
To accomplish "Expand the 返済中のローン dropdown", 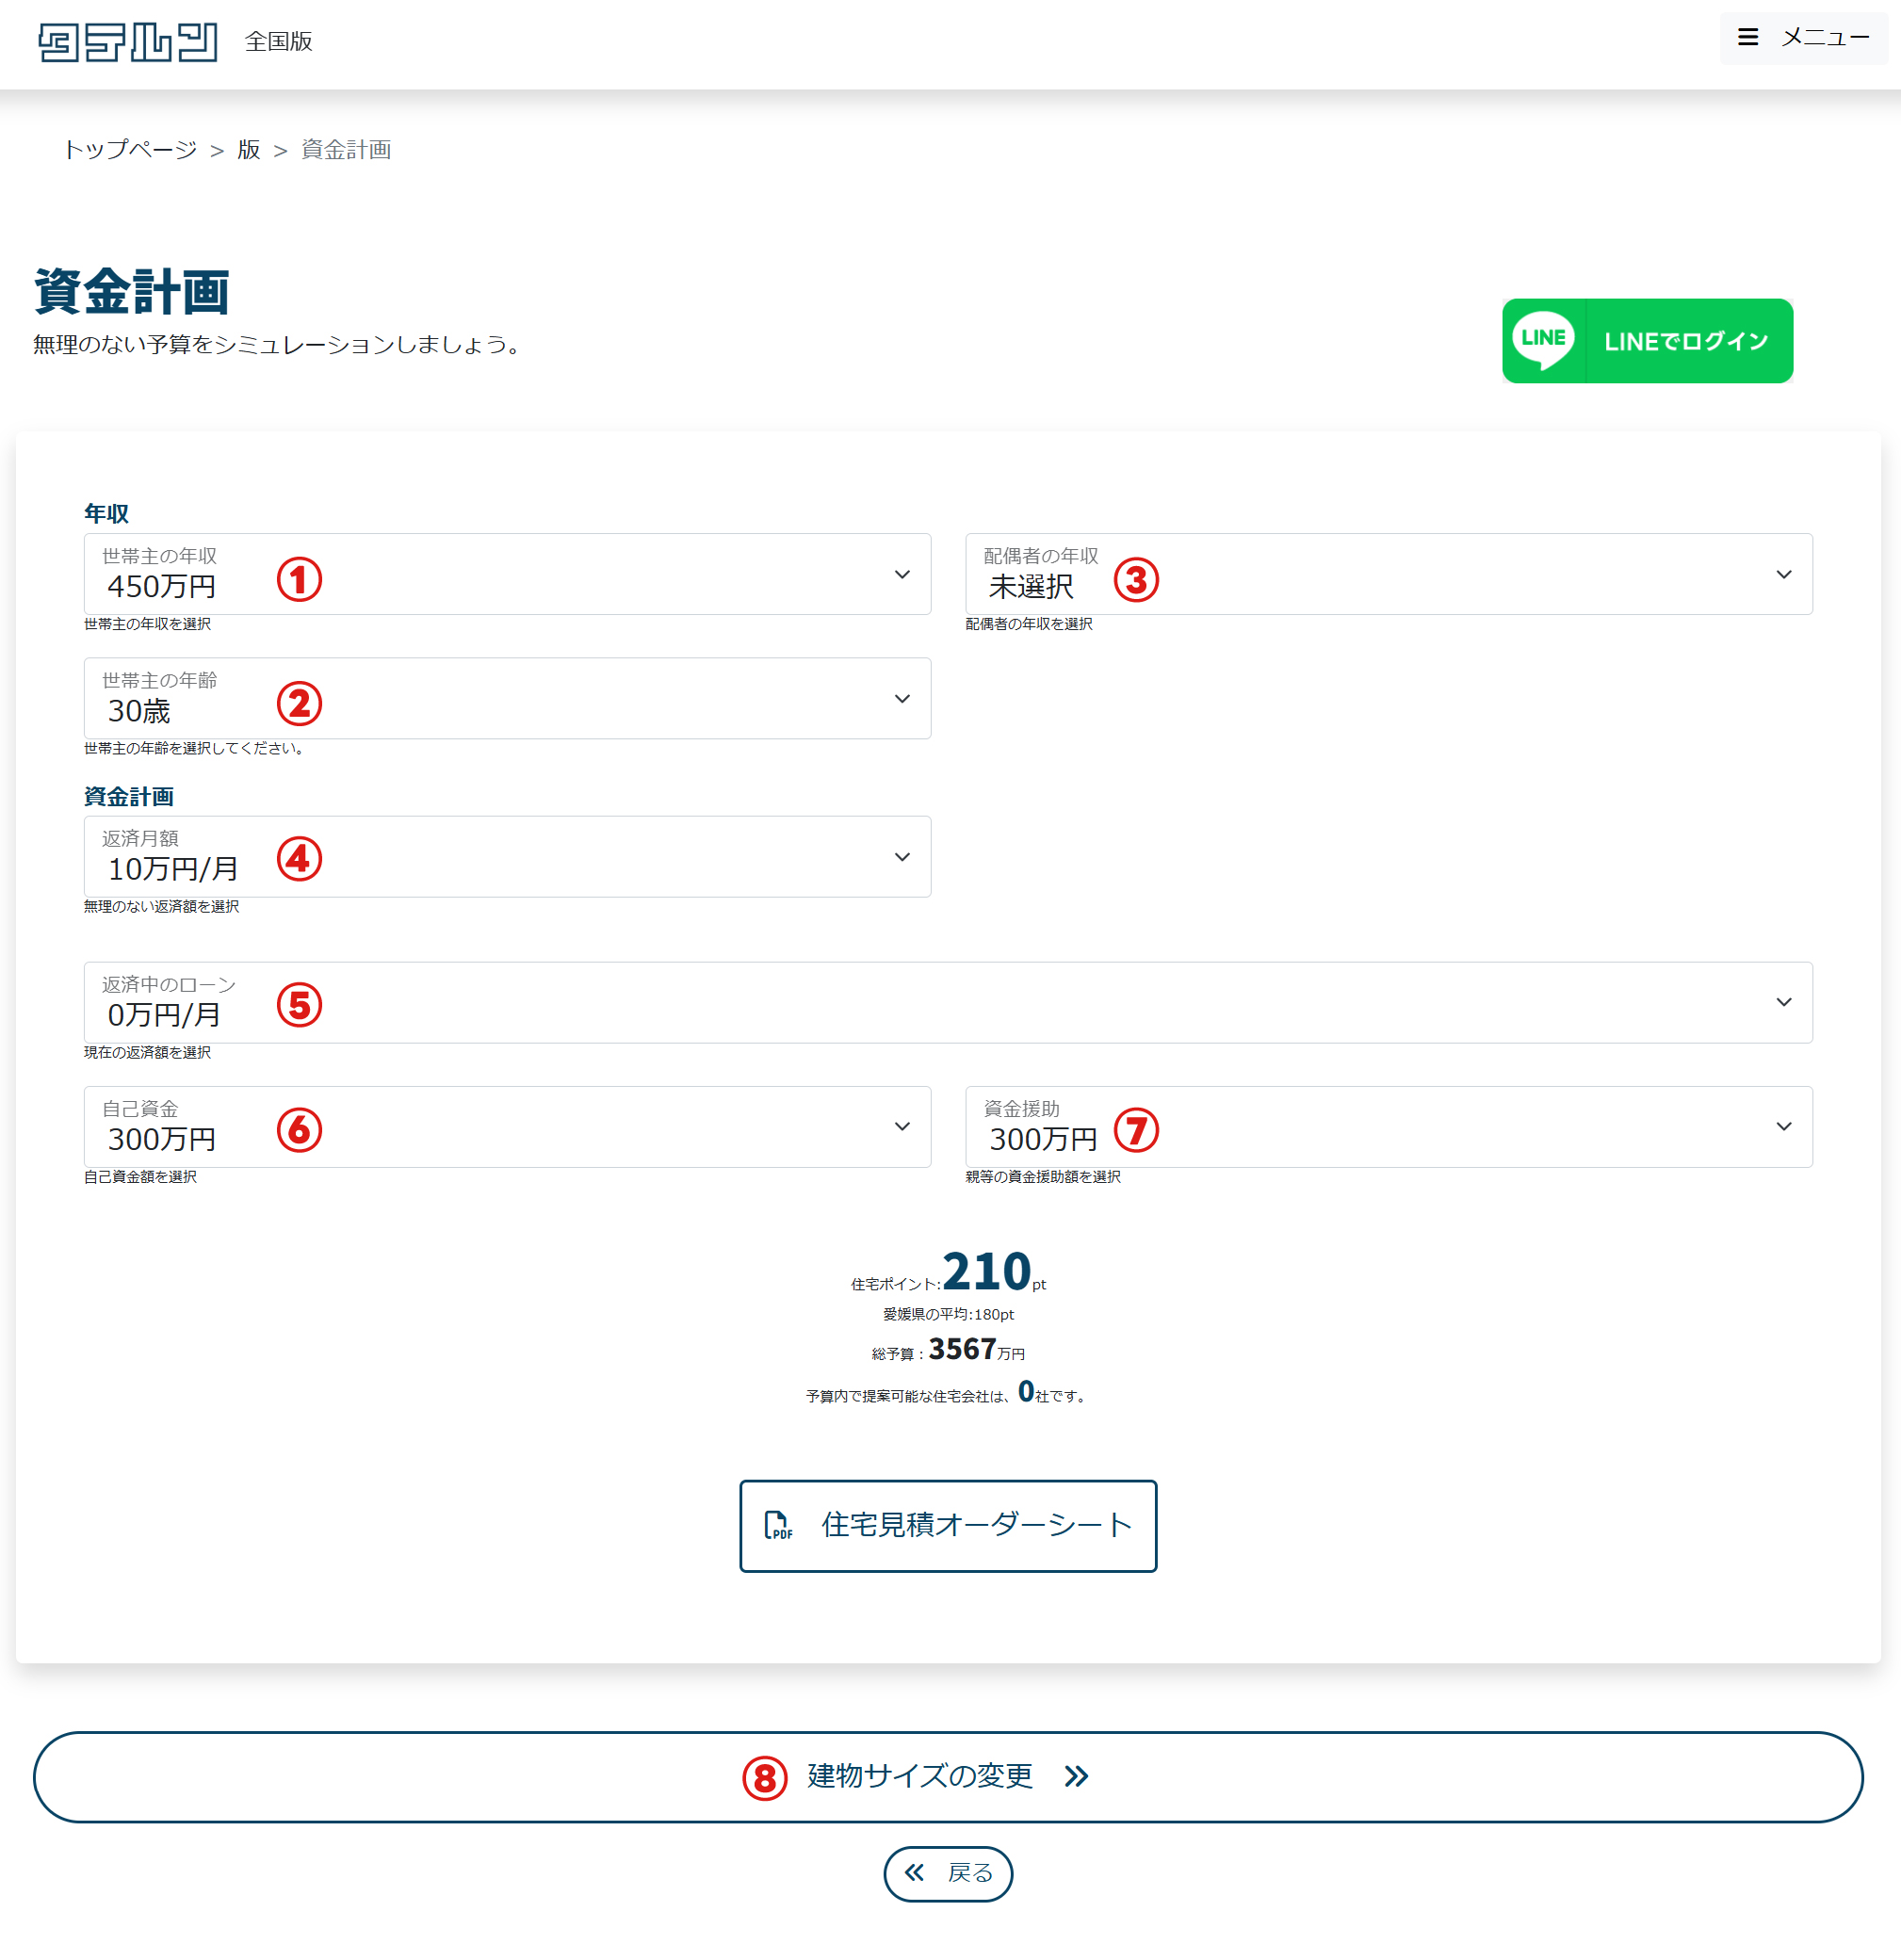I will pos(947,1002).
